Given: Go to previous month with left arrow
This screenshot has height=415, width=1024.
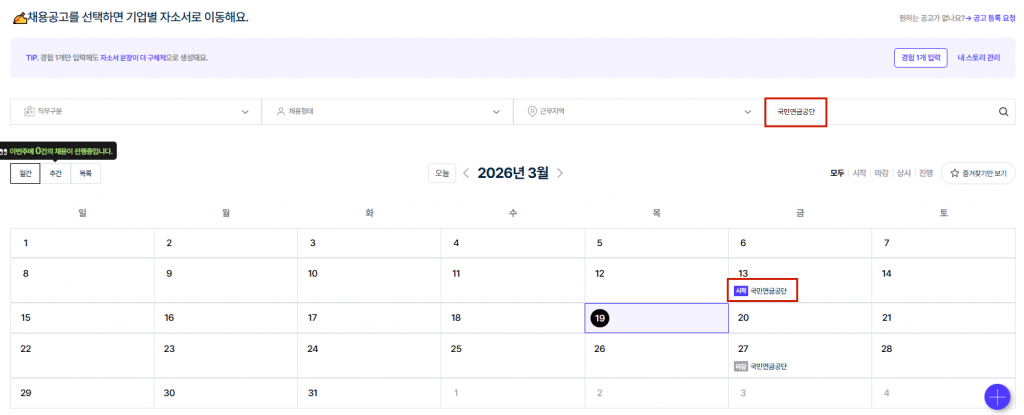Looking at the screenshot, I should coord(466,173).
